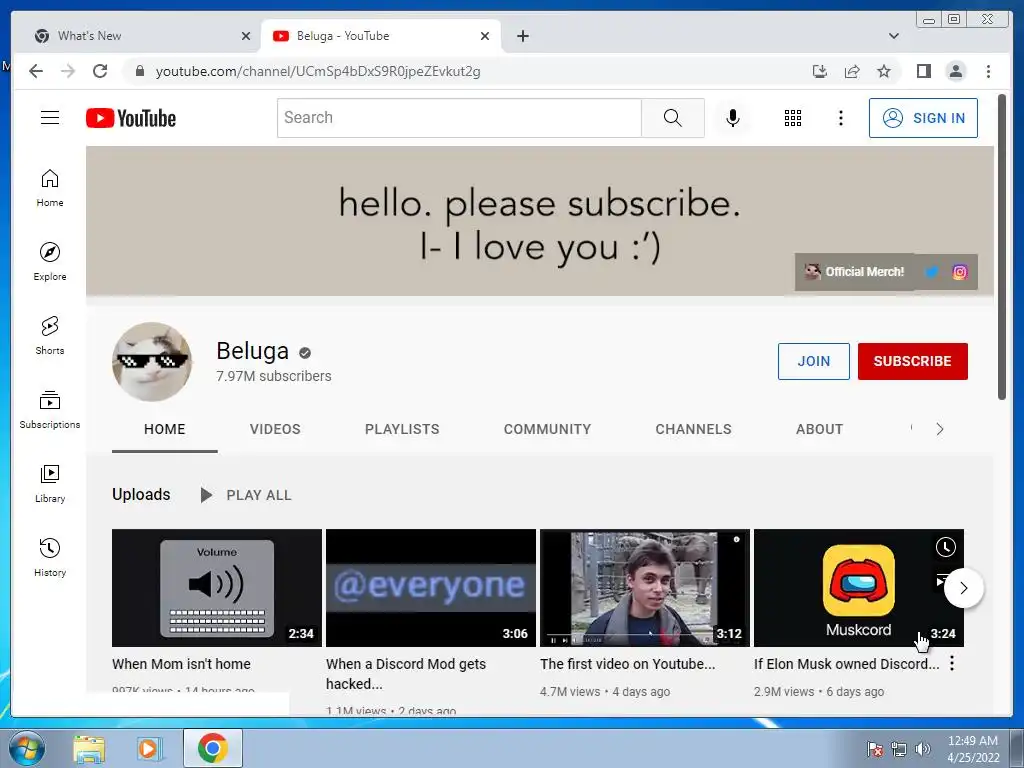
Task: Expand Chrome tab search chevron
Action: (x=893, y=36)
